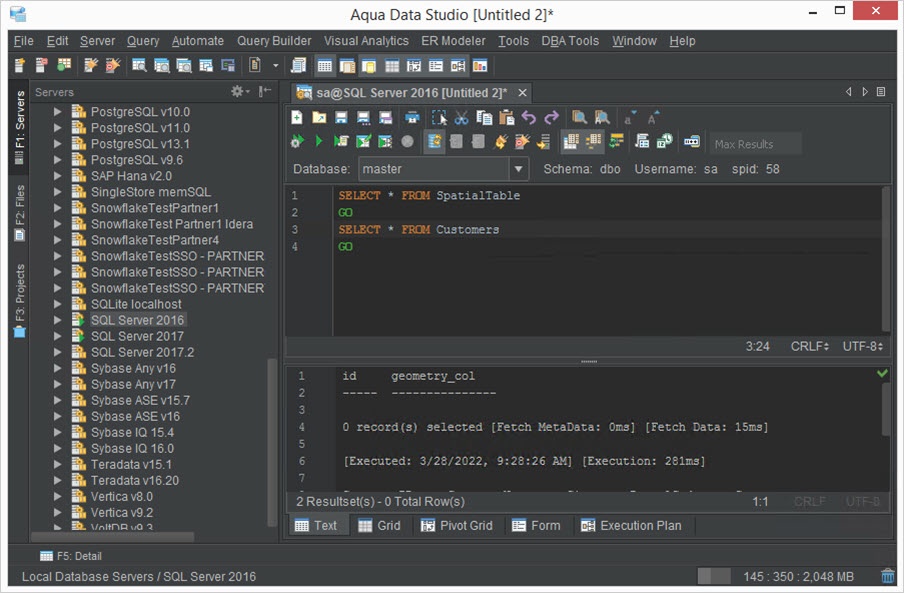Click the green Execute query play icon

click(319, 142)
